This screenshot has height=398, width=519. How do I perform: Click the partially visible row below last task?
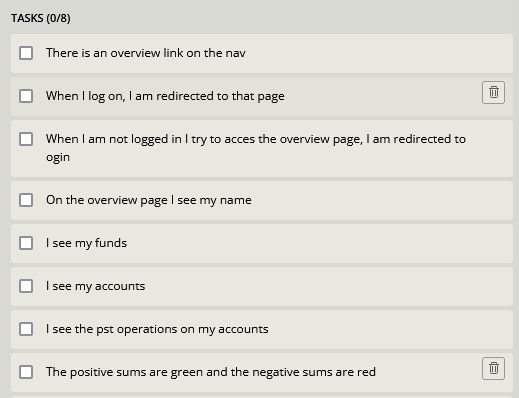[262, 397]
